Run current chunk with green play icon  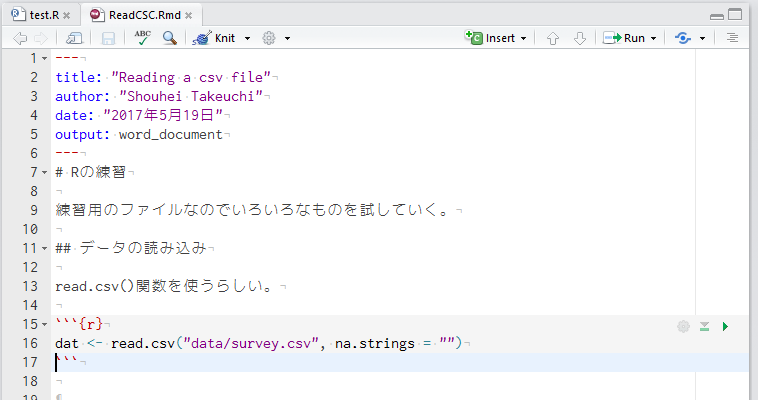pos(725,326)
